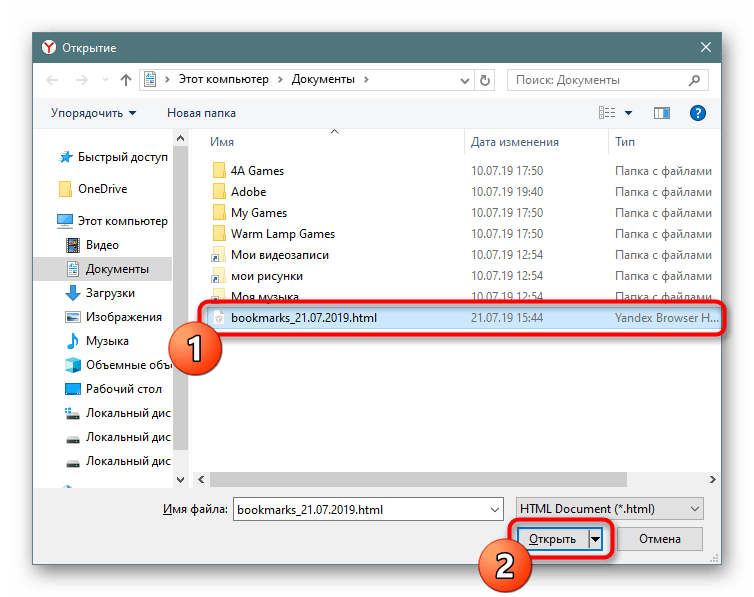Click the document icon in address bar

click(150, 79)
